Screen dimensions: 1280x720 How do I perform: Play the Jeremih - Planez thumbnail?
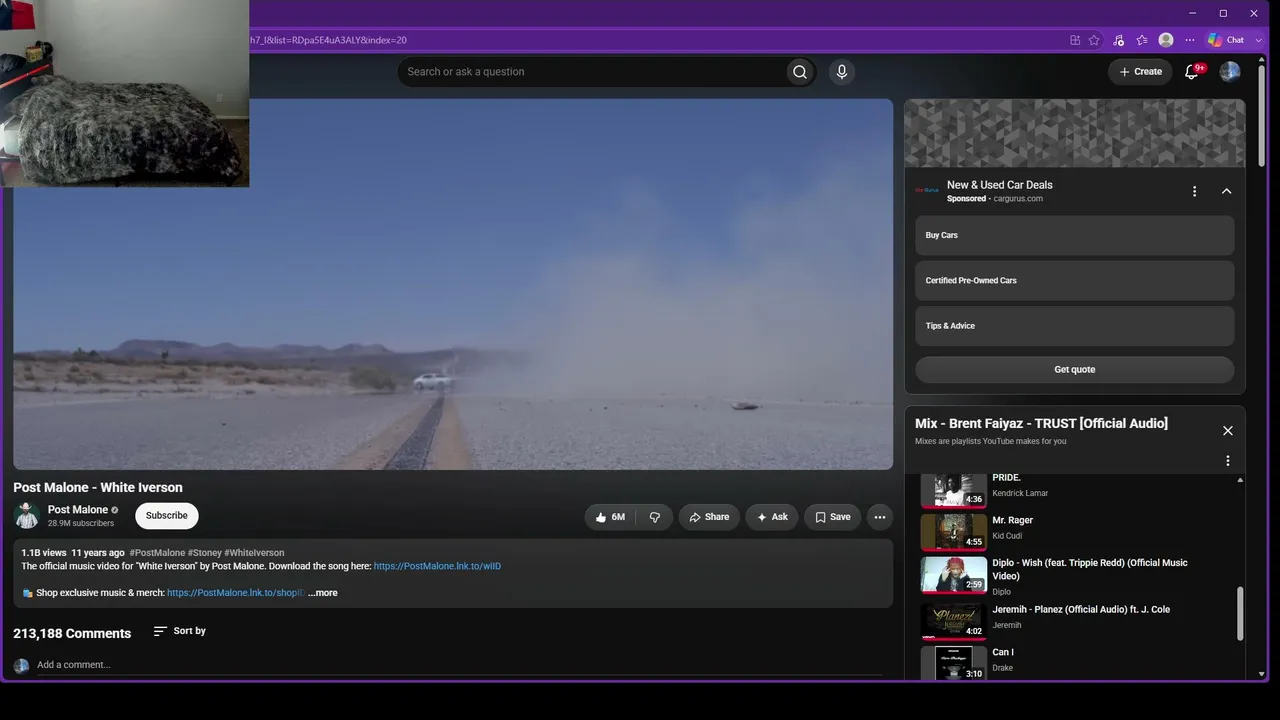[953, 620]
